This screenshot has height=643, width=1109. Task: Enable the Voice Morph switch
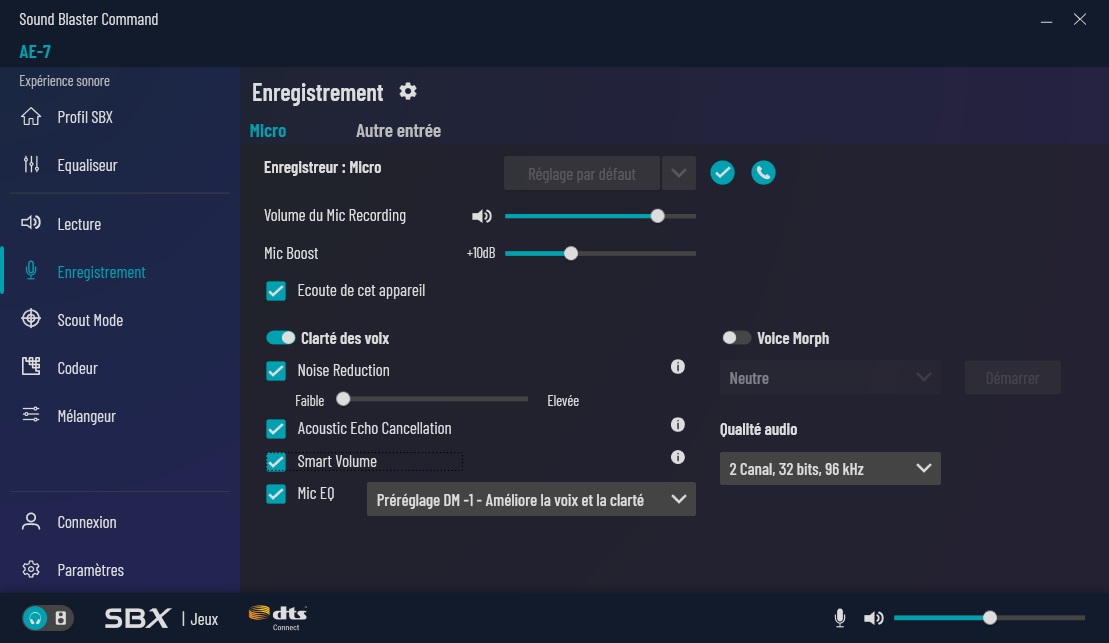pyautogui.click(x=736, y=337)
